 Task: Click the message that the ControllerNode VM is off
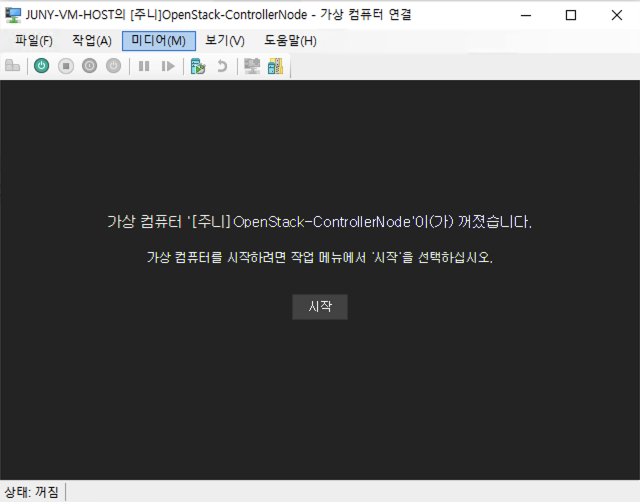click(x=320, y=222)
